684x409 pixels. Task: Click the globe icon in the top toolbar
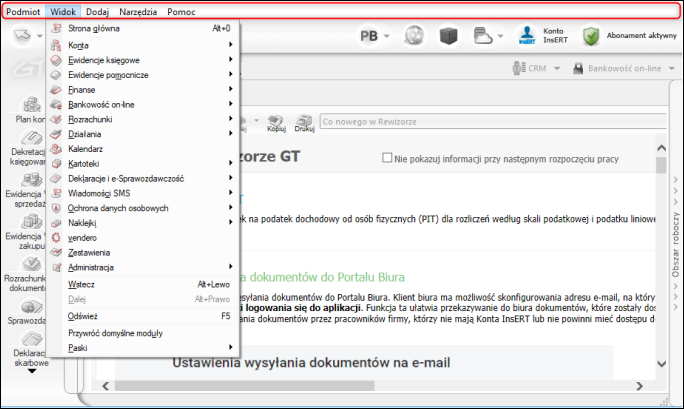point(414,36)
